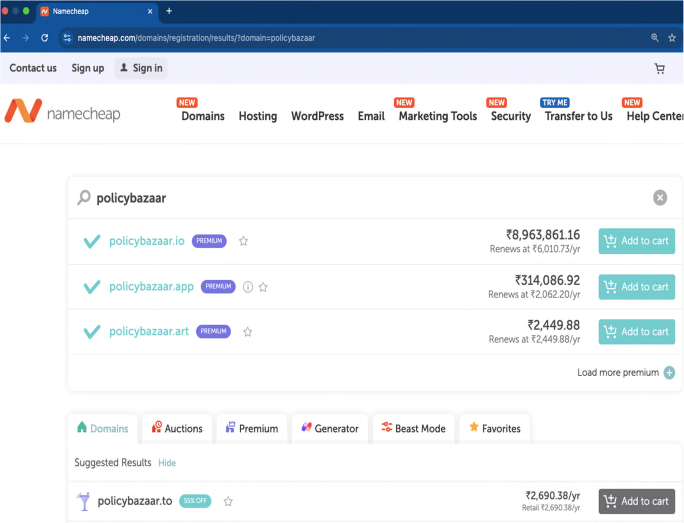Hide the Suggested Results section

(x=167, y=463)
